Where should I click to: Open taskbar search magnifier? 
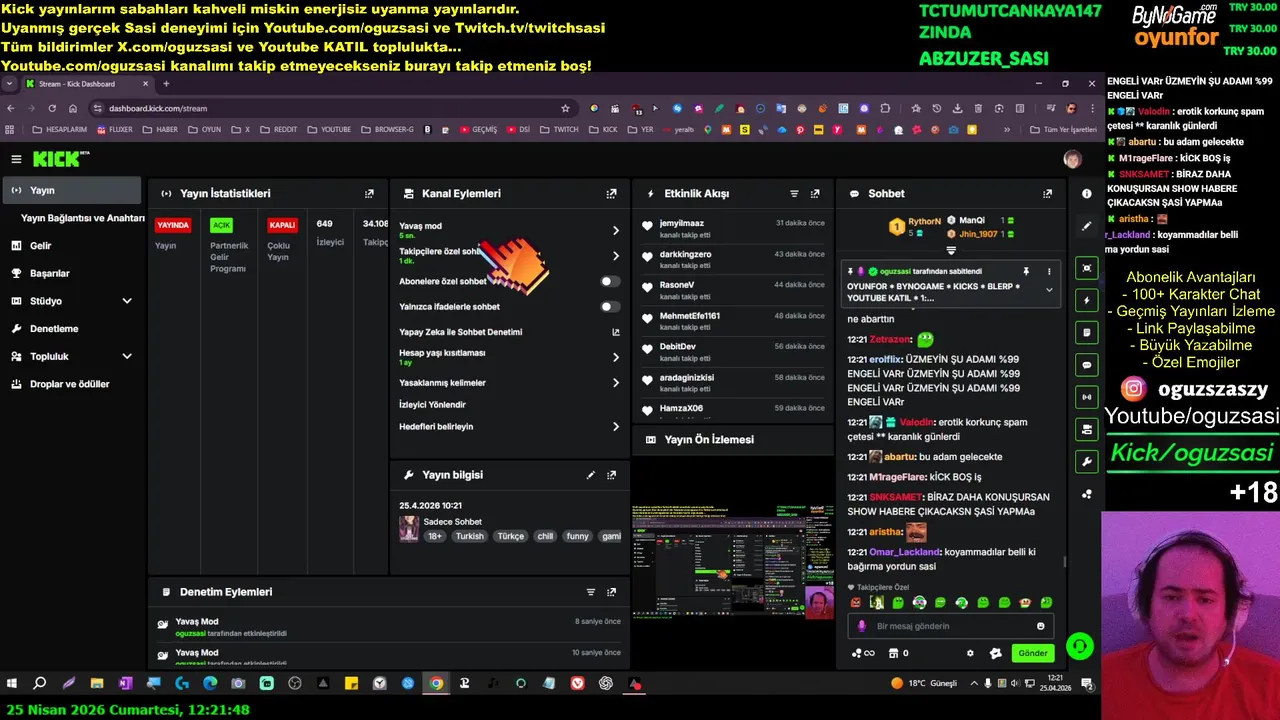click(x=40, y=684)
